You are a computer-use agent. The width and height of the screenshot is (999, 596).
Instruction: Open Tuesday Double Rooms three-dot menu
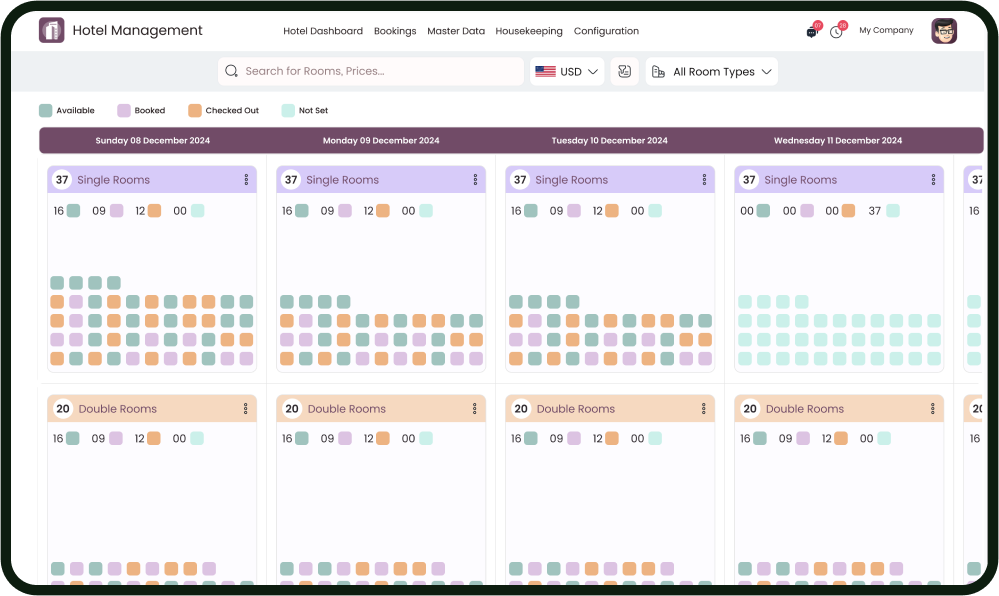pyautogui.click(x=704, y=409)
